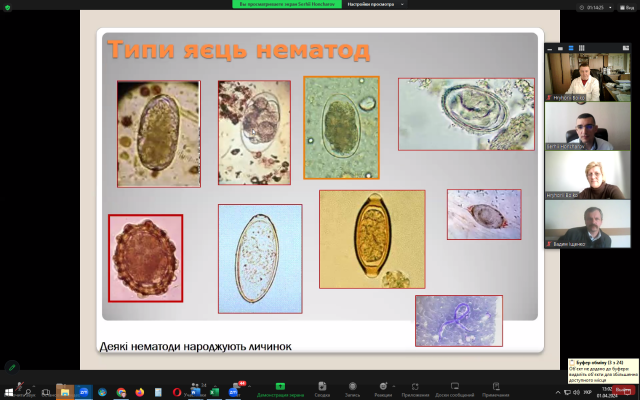Launch Opera browser from the taskbar
640x400 pixels.
(177, 393)
